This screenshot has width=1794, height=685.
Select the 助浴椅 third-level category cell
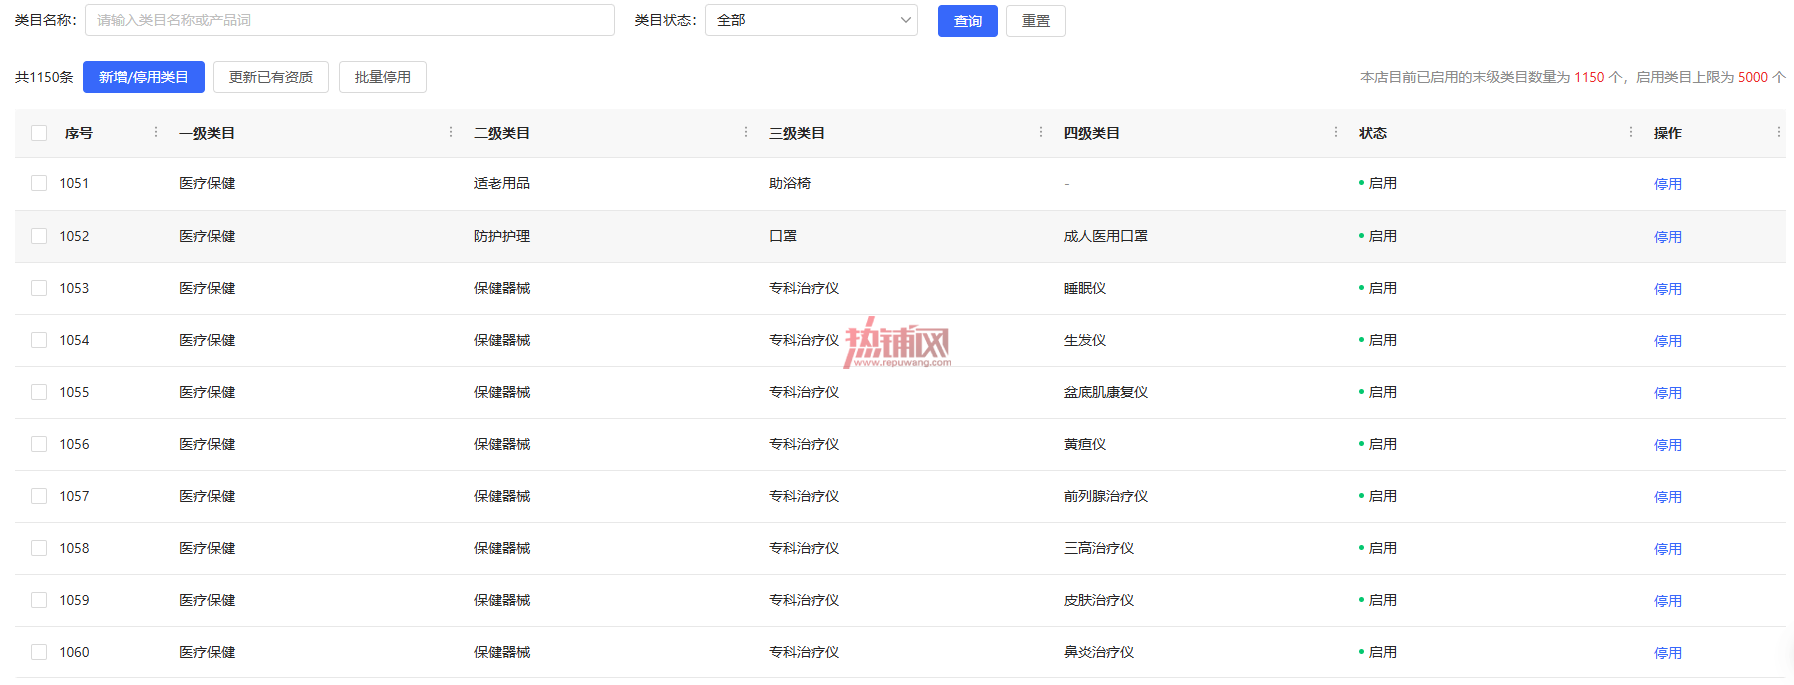(790, 183)
